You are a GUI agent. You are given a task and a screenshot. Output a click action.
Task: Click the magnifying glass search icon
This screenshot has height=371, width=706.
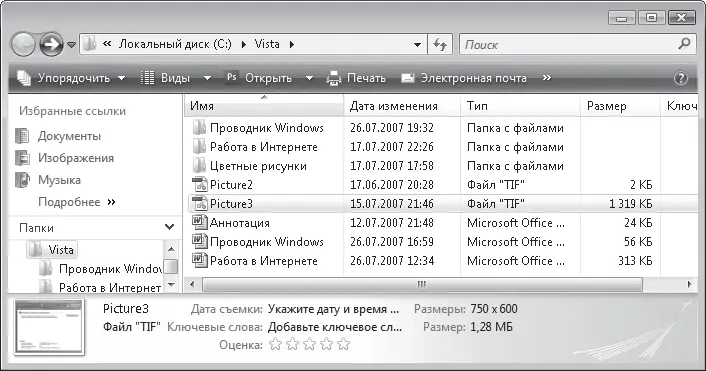coord(684,44)
